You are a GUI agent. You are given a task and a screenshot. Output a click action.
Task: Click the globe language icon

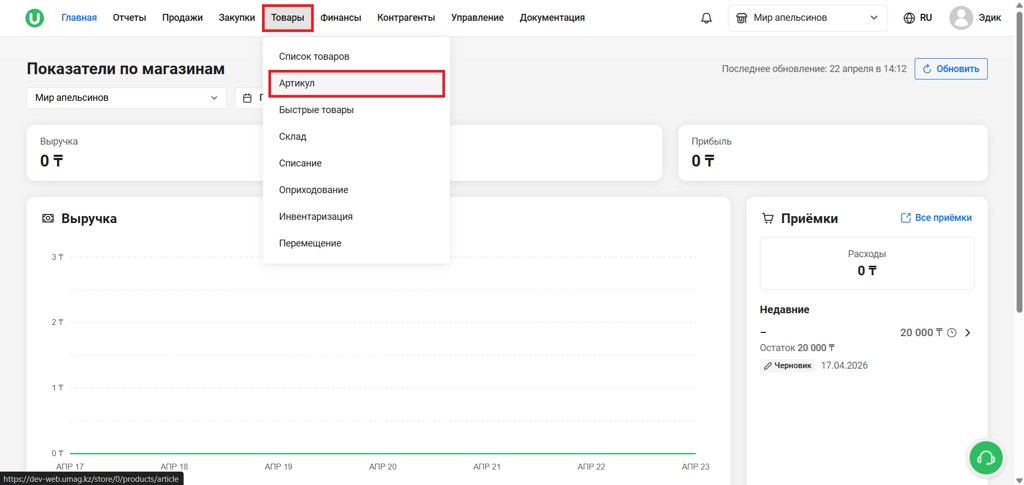[x=909, y=18]
